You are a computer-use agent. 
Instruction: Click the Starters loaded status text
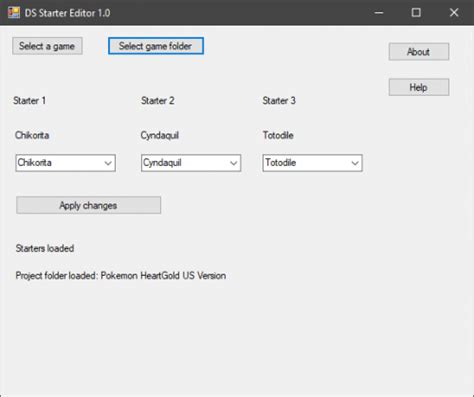pyautogui.click(x=45, y=248)
